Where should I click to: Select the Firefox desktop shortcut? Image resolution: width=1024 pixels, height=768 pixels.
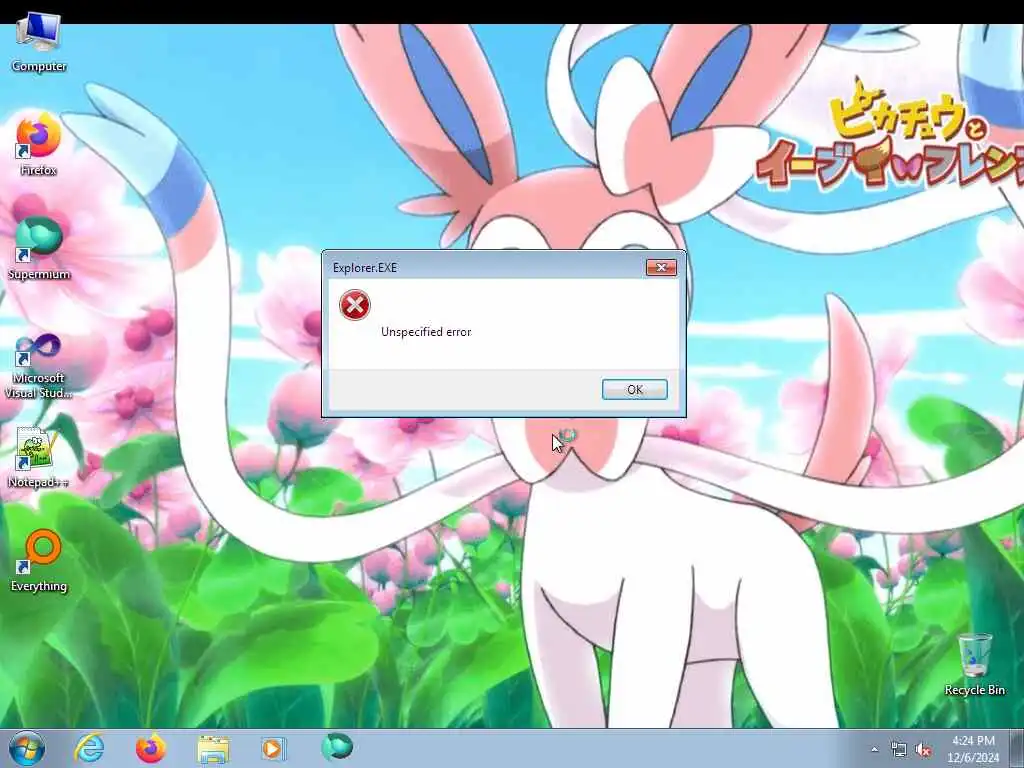[x=39, y=145]
